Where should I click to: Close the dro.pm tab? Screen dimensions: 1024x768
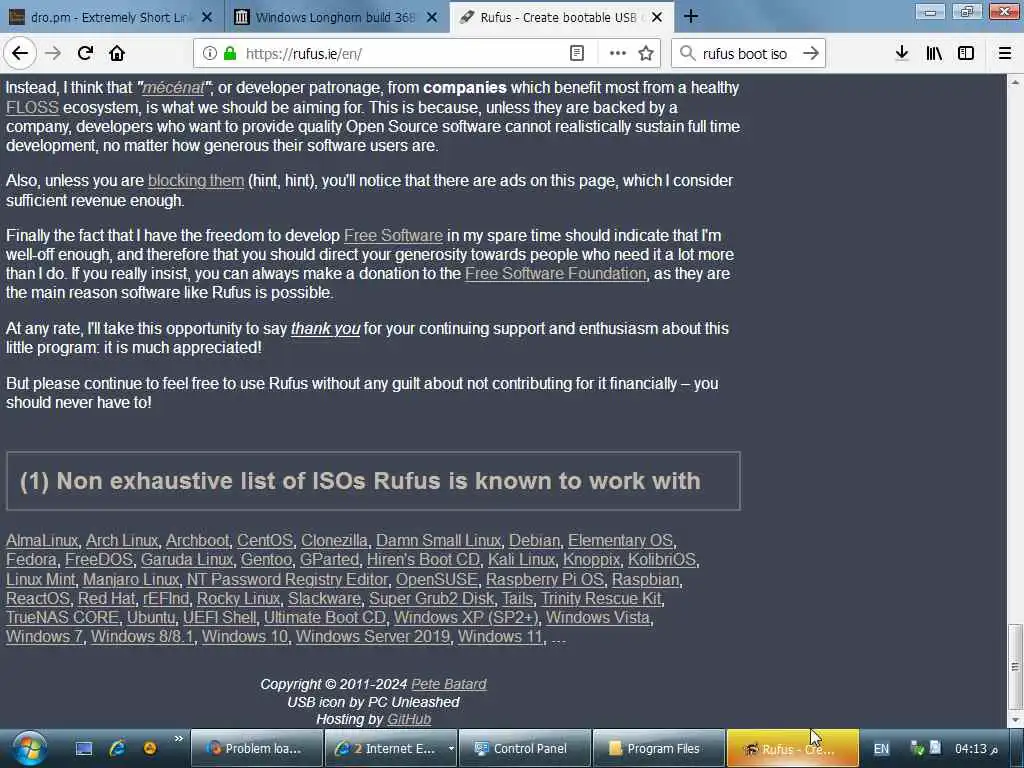pos(207,18)
